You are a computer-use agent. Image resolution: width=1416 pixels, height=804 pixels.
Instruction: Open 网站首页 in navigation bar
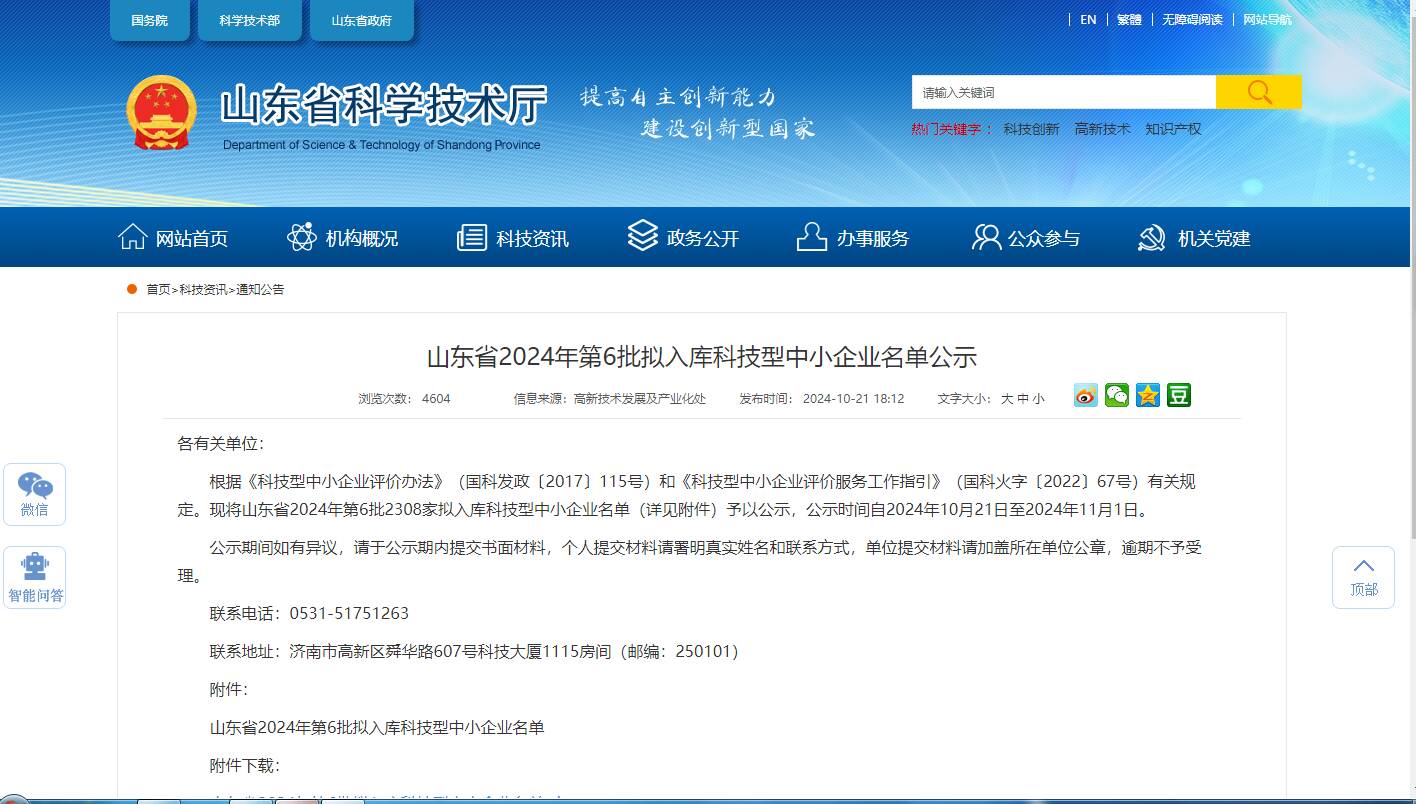point(173,238)
